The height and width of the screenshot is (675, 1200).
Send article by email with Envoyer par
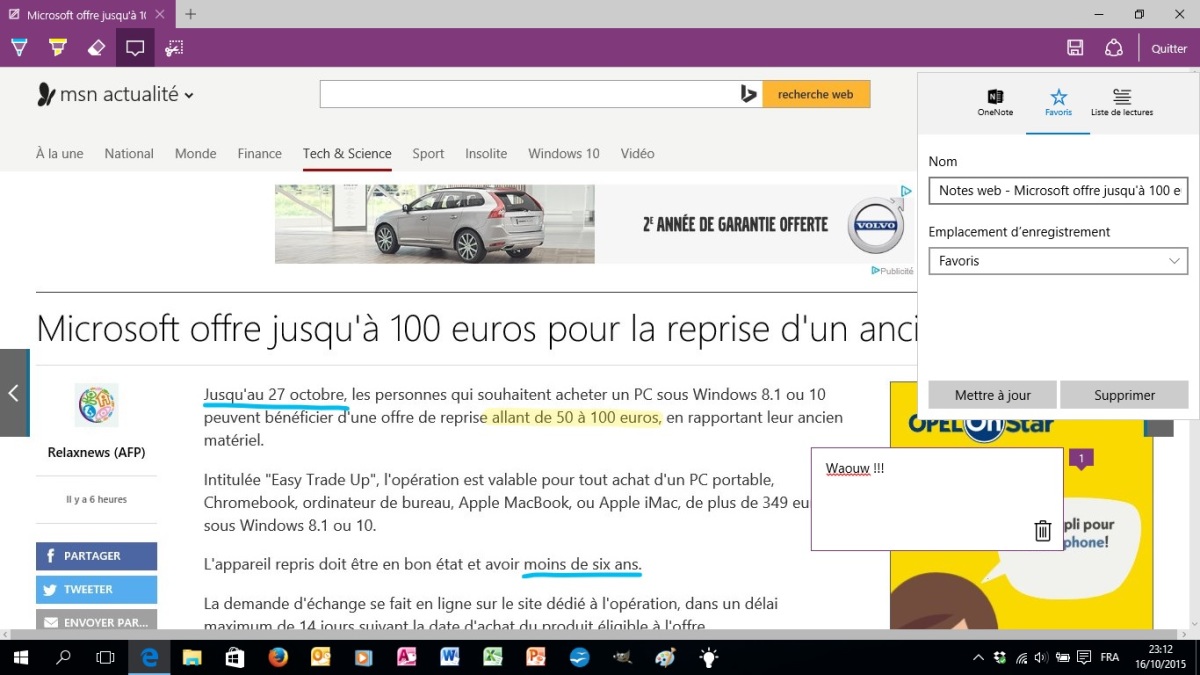click(x=97, y=622)
